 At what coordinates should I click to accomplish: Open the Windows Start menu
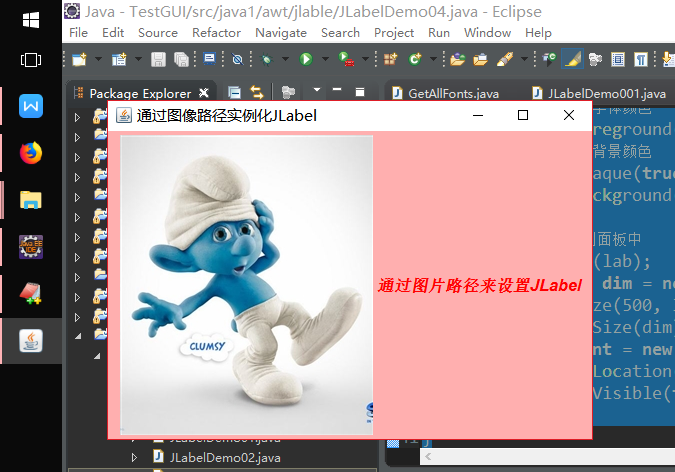tap(31, 20)
